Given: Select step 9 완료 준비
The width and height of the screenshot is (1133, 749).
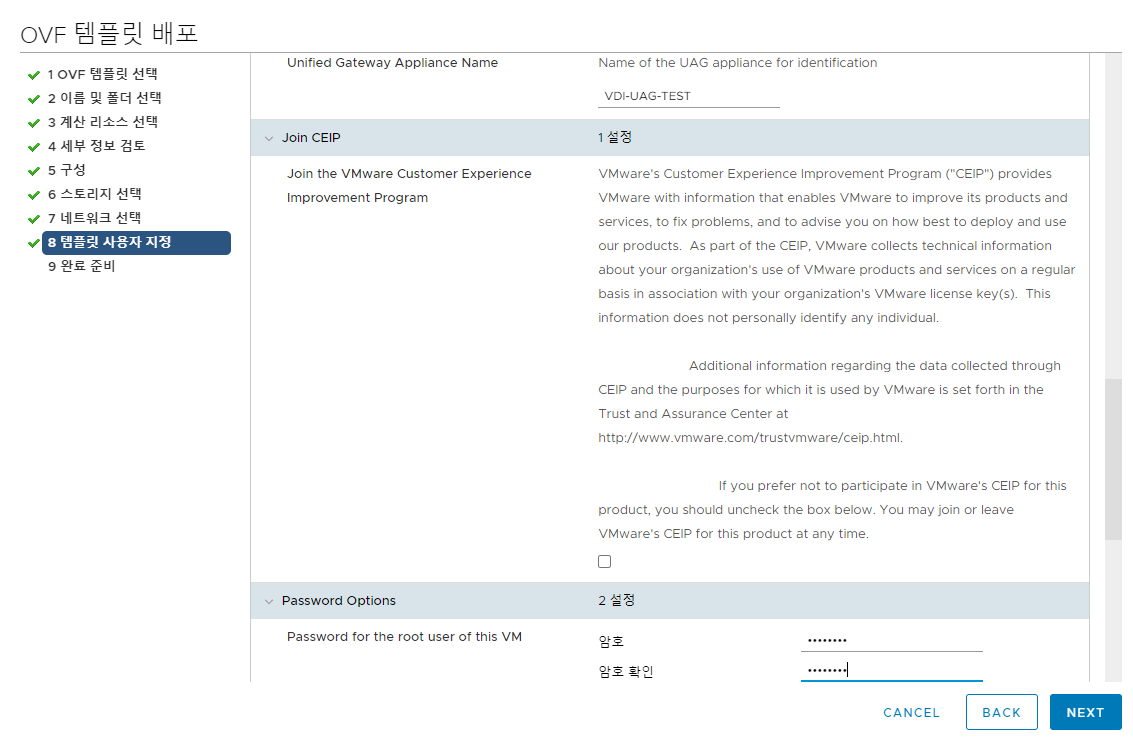Looking at the screenshot, I should tap(82, 266).
